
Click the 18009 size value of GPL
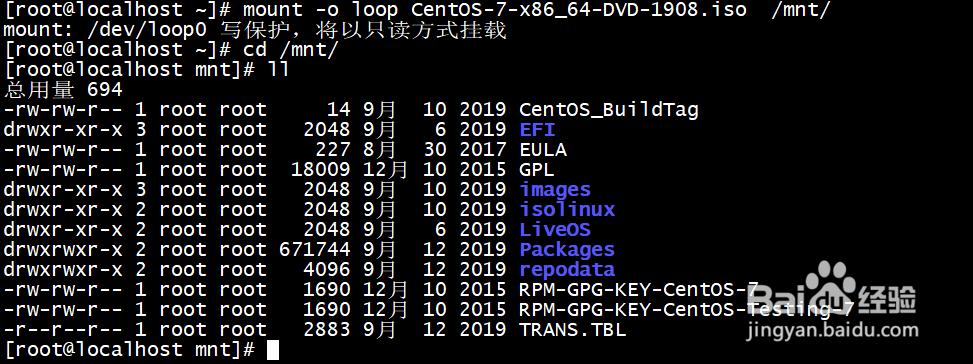(x=320, y=169)
